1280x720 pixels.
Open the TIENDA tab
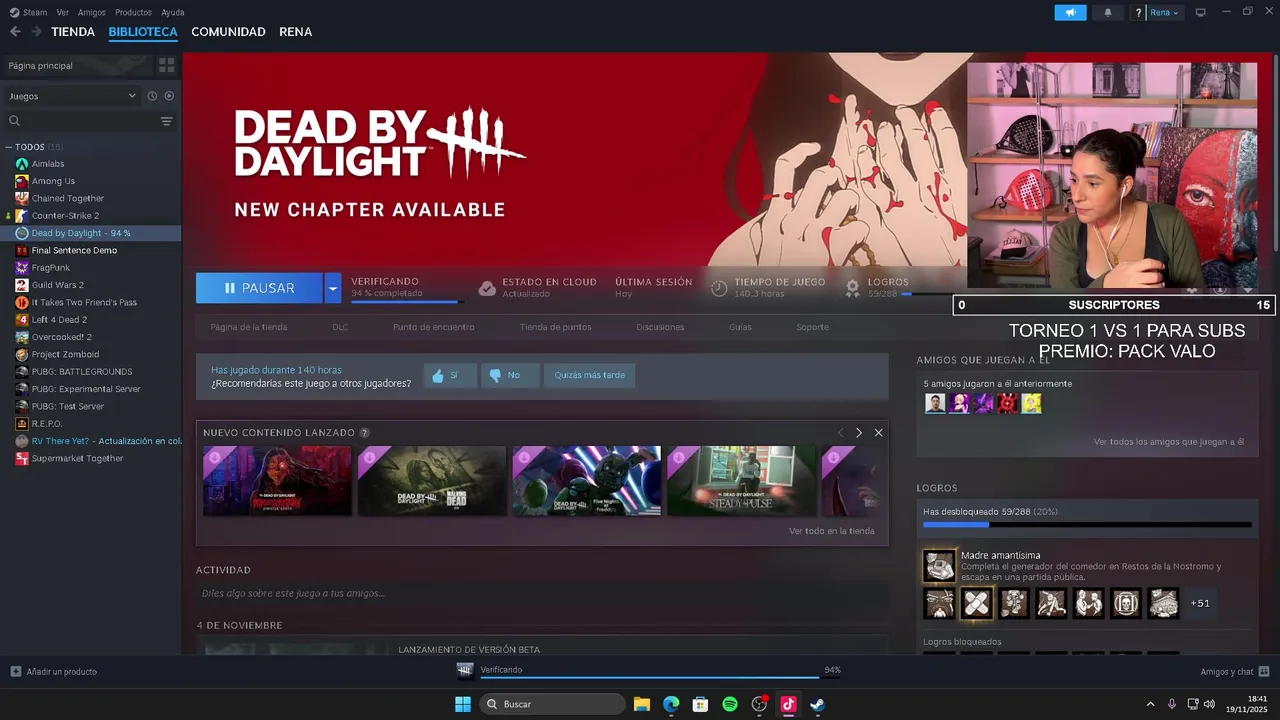[73, 32]
